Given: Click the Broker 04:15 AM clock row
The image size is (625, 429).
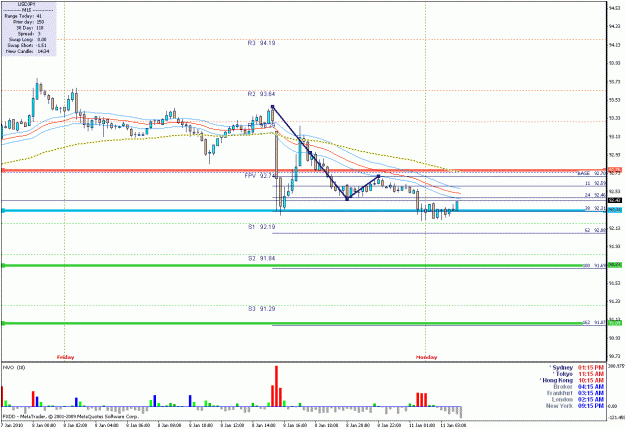Looking at the screenshot, I should (579, 387).
